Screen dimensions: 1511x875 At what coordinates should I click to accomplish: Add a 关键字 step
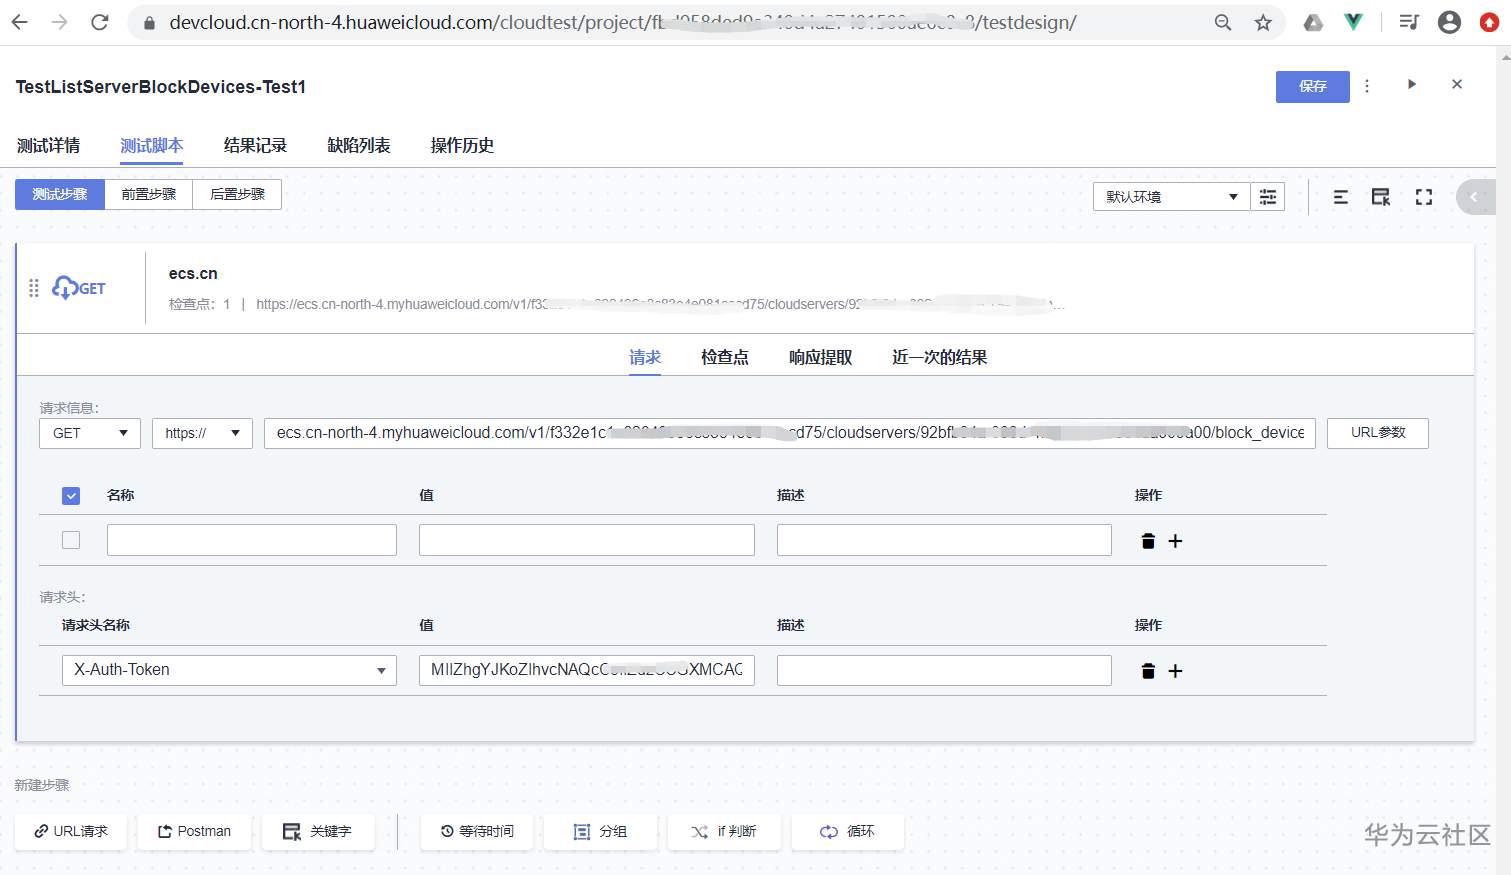click(x=318, y=832)
